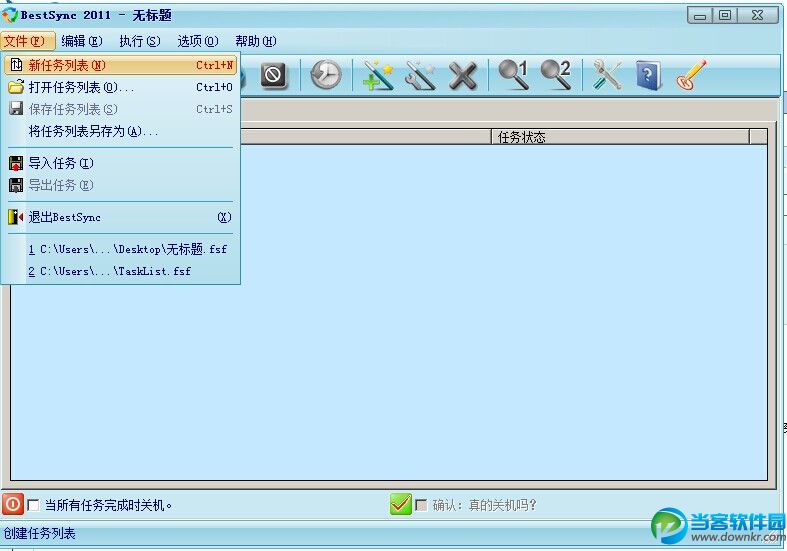Click the 导入任务 floppy icon
Screen dimensions: 787x551
point(16,163)
